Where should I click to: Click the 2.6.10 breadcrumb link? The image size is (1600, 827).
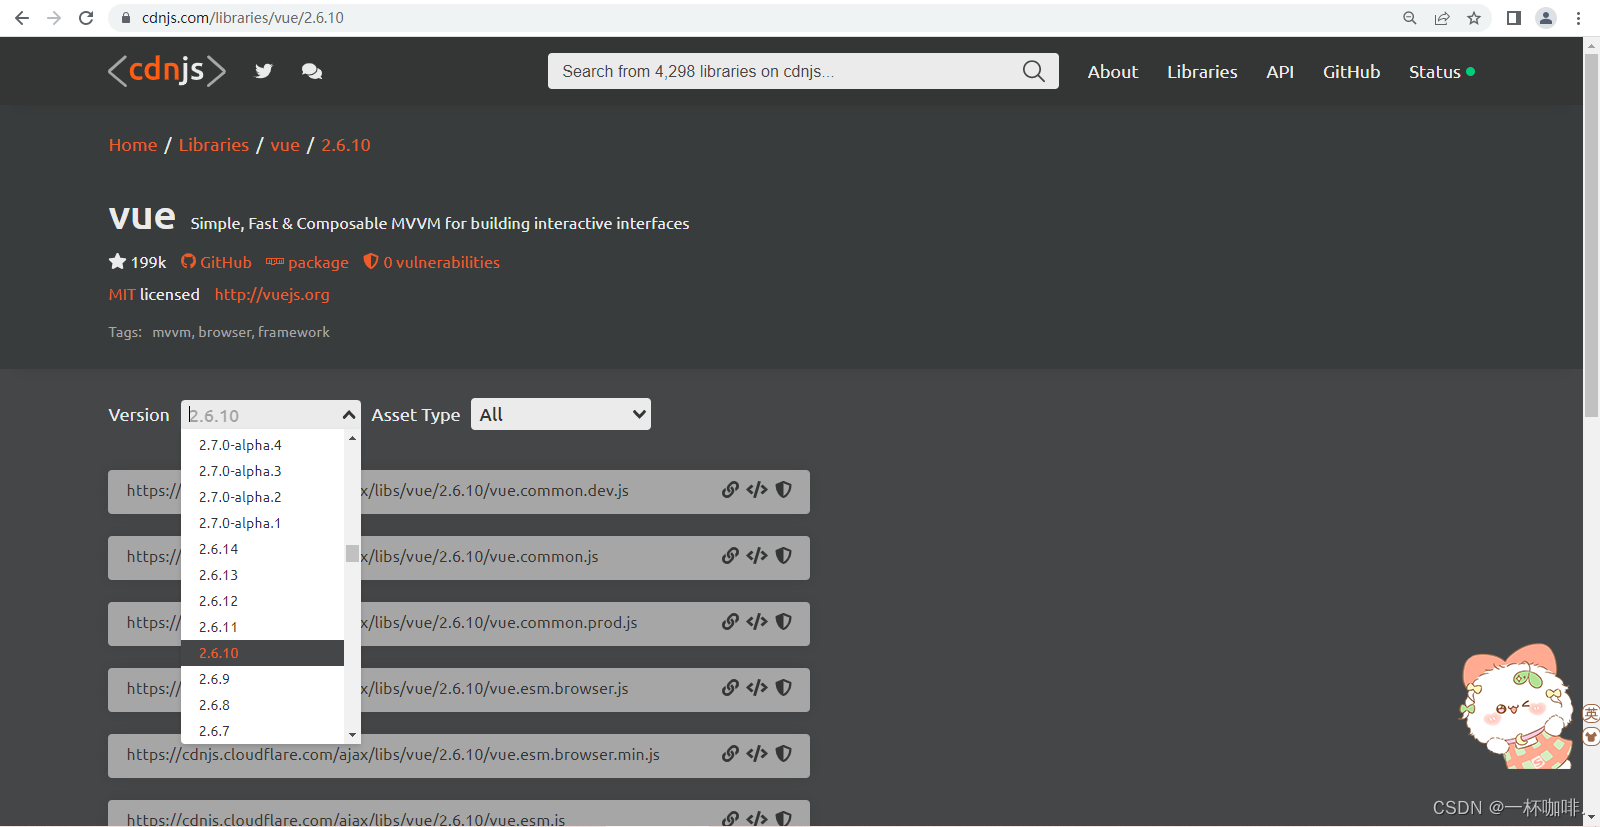click(x=346, y=145)
